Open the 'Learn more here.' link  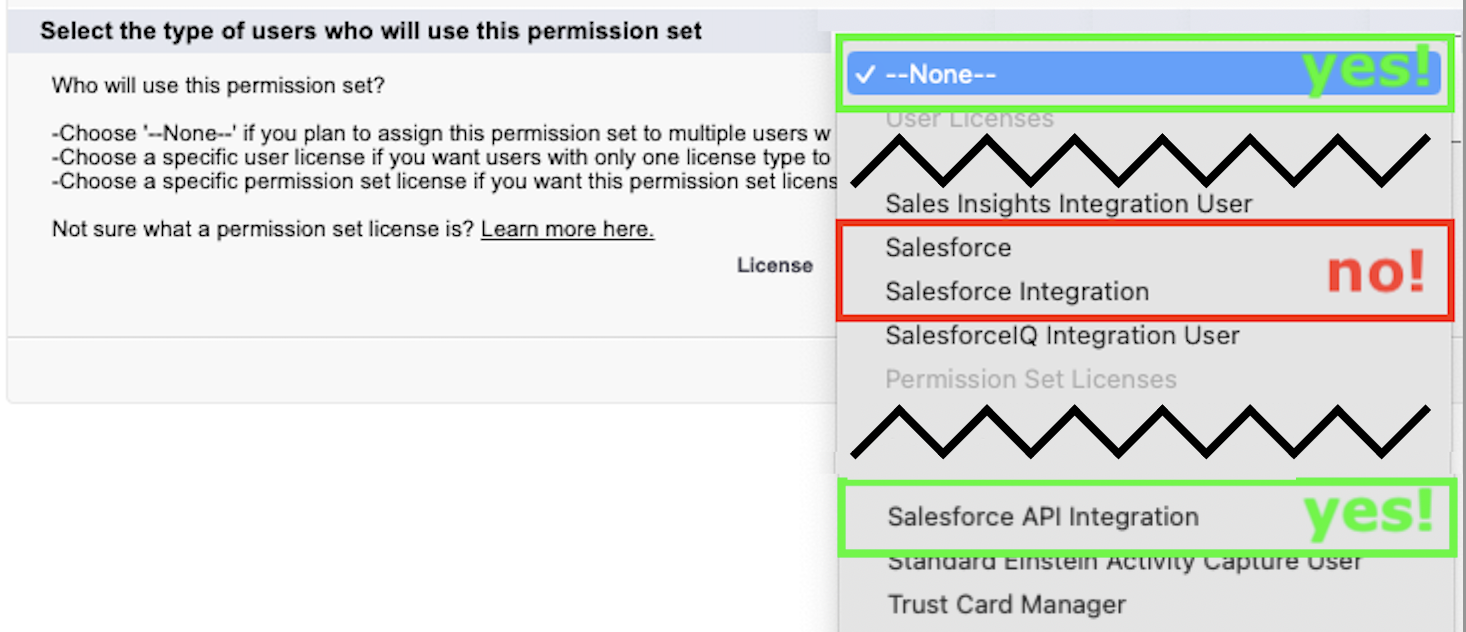click(x=567, y=230)
